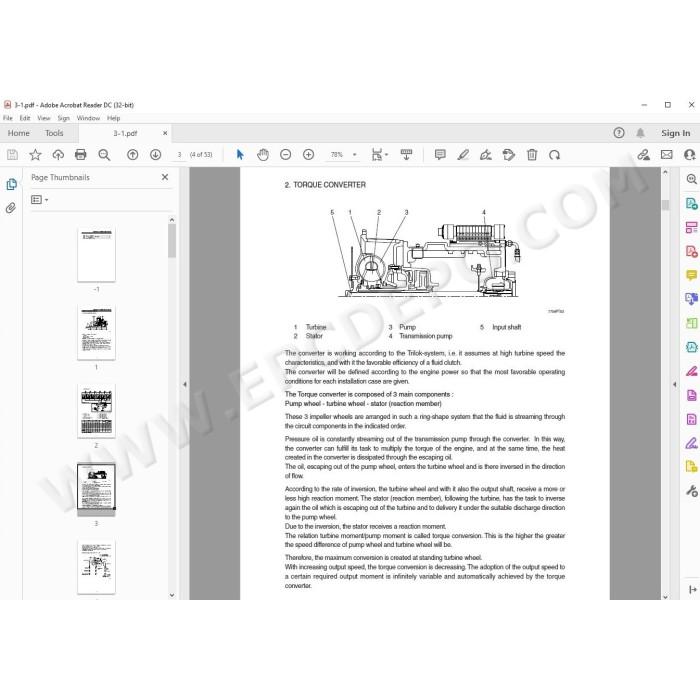Open the Help menu

point(113,118)
